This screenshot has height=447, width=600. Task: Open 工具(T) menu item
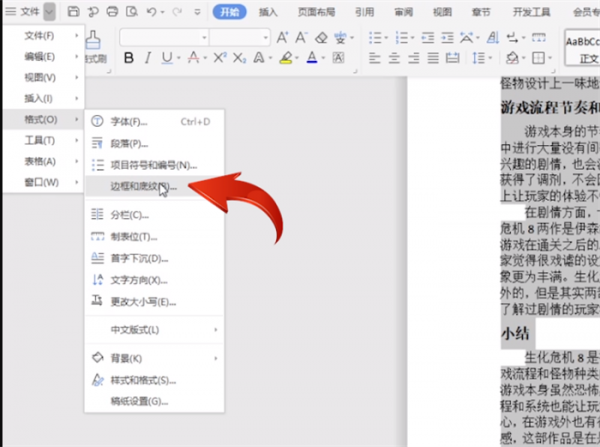(44, 140)
